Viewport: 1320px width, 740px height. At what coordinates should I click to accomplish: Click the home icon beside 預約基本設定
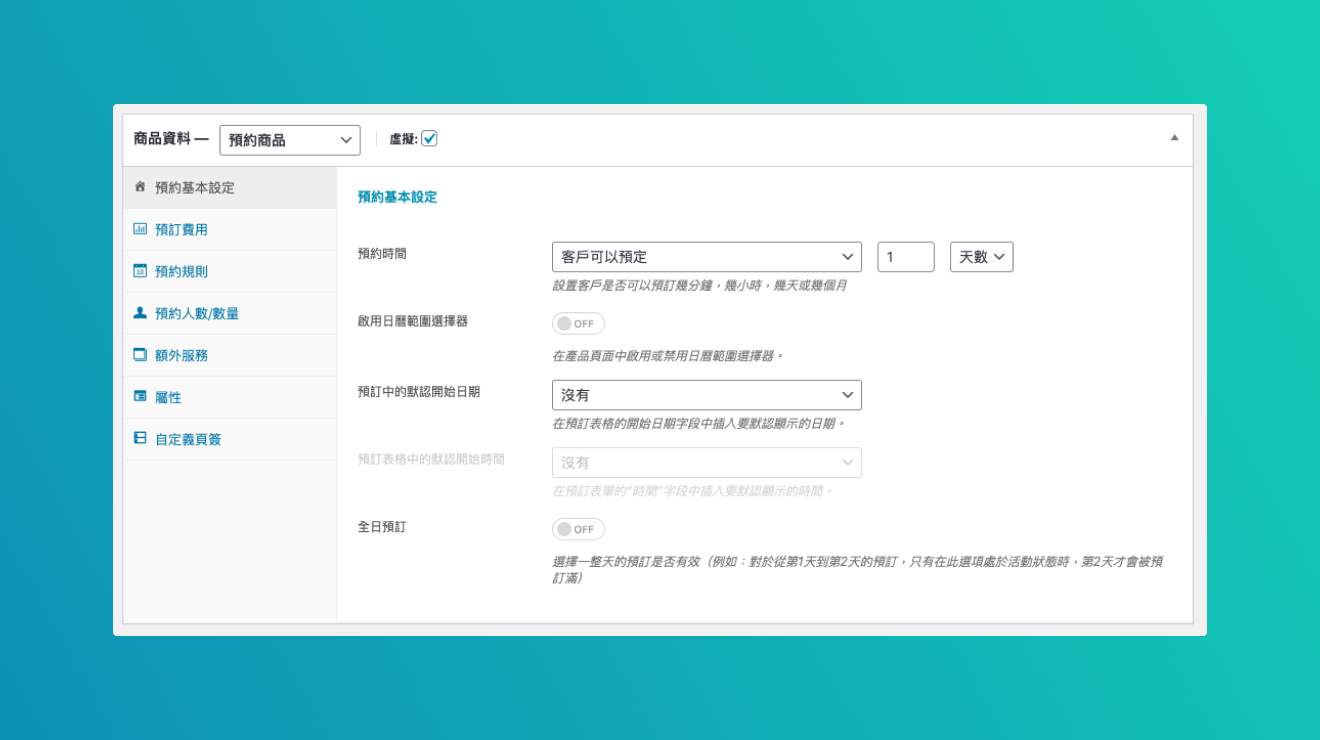pos(140,187)
